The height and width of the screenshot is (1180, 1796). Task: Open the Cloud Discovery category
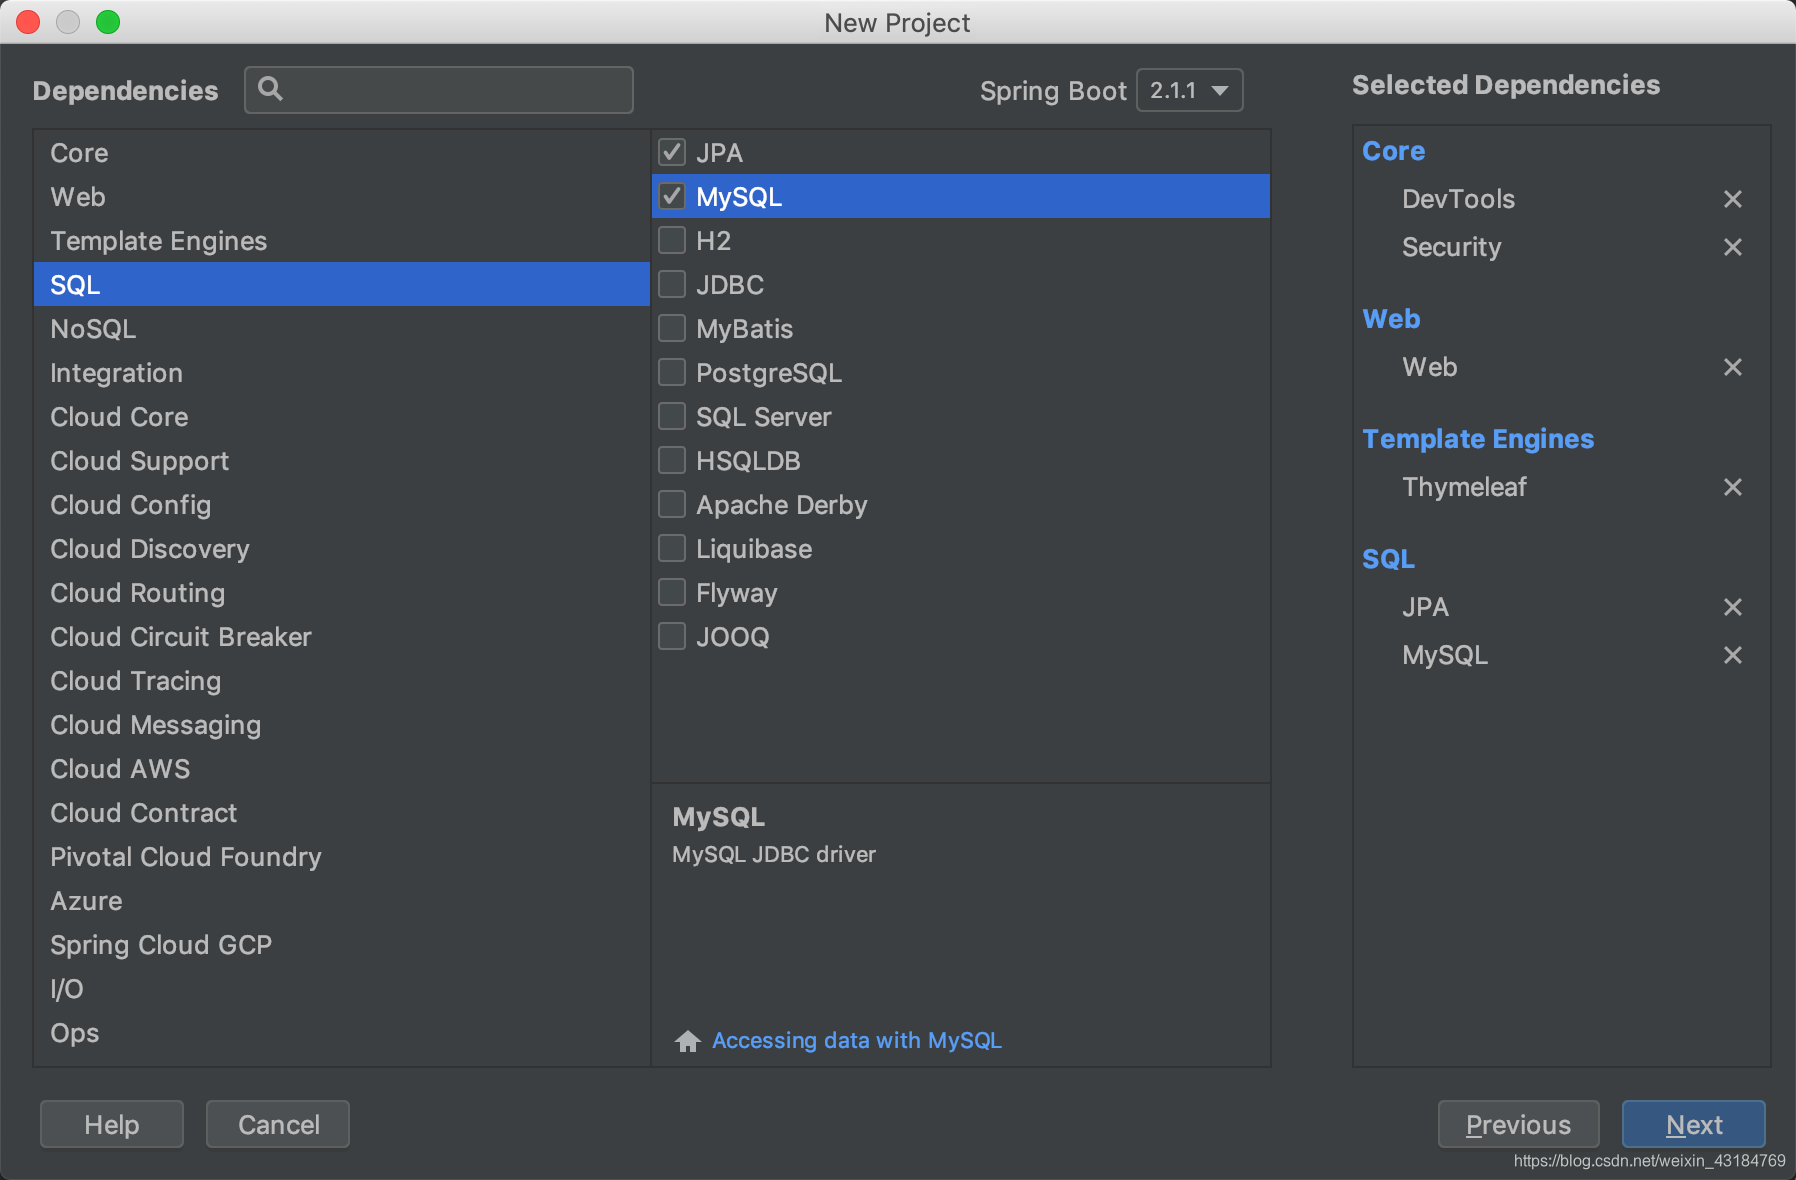342,549
